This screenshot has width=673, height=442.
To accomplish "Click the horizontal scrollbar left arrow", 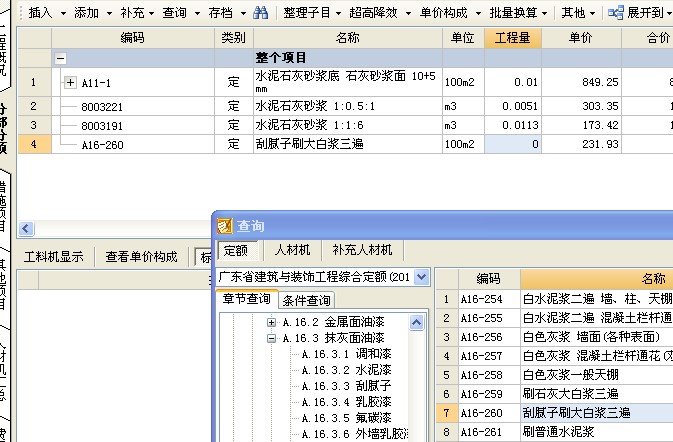I will [26, 228].
